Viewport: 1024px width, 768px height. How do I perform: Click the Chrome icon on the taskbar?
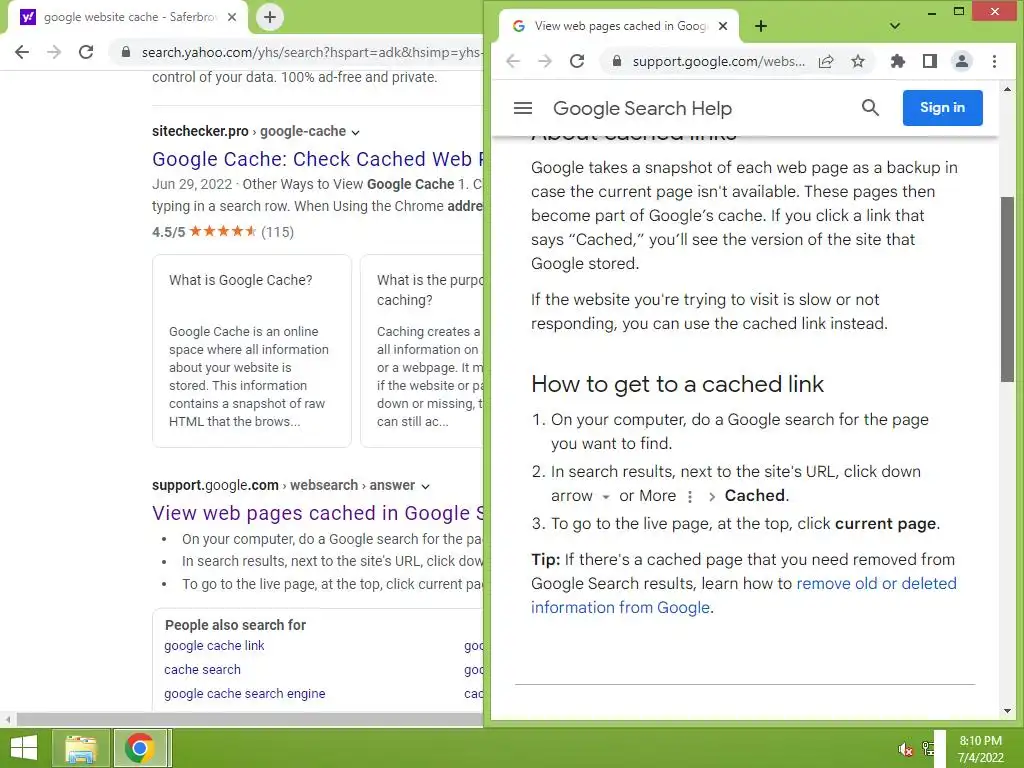tap(140, 748)
